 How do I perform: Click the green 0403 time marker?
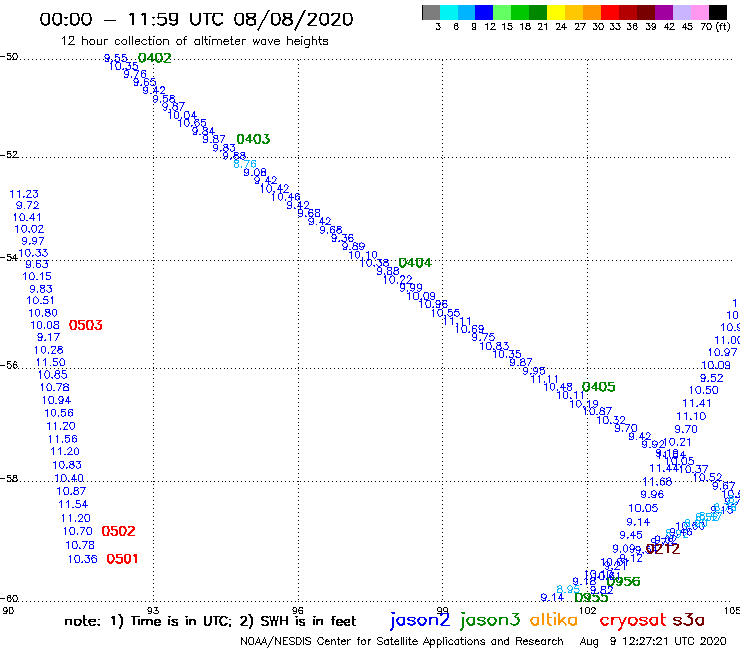click(x=253, y=139)
